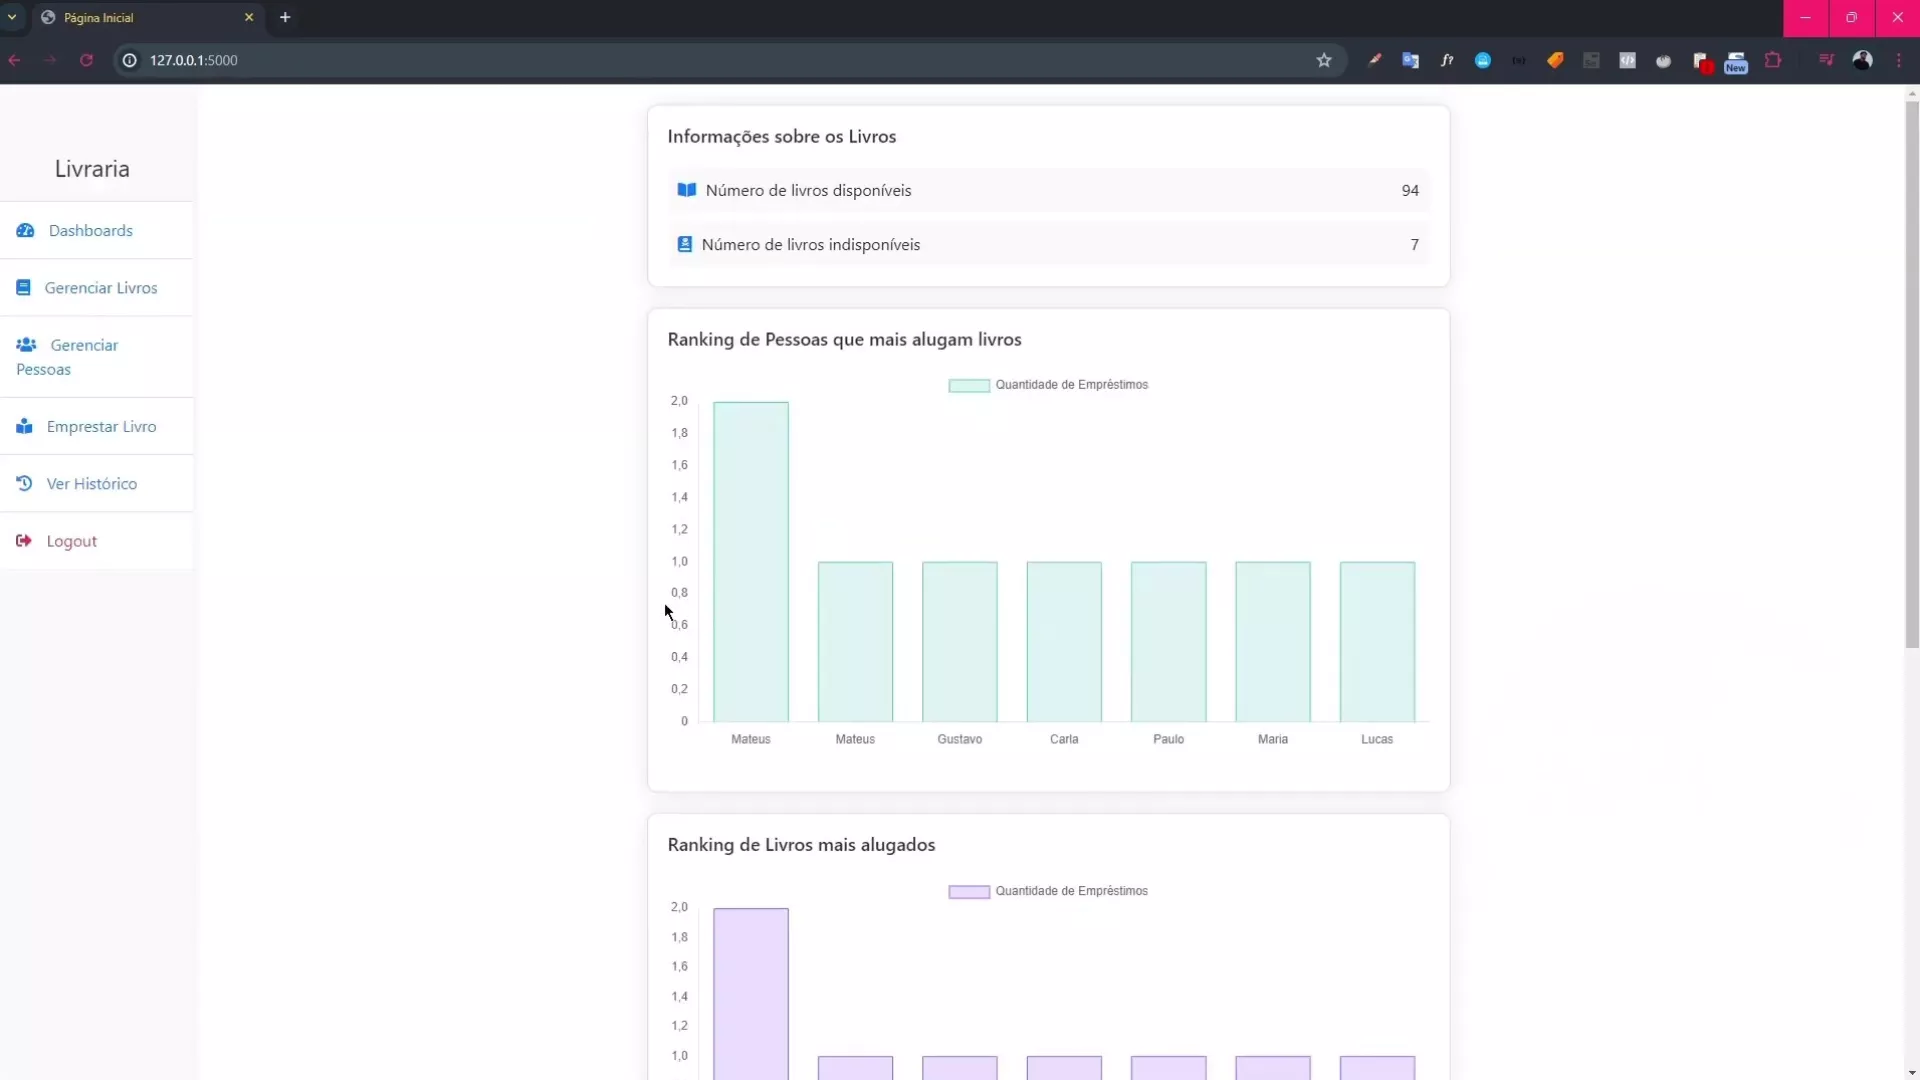
Task: Bookmark this page with the star icon
Action: 1324,60
